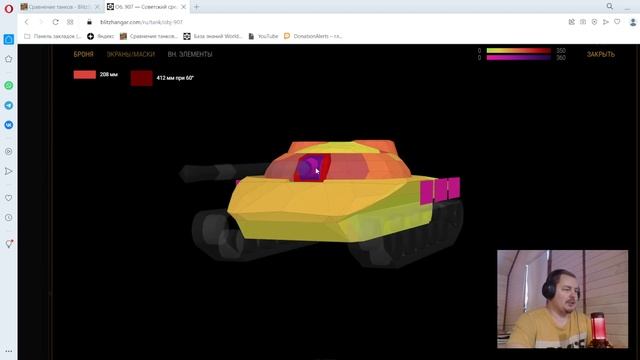Open the tab search magnifier icon
640x360 pixels.
(x=609, y=7)
